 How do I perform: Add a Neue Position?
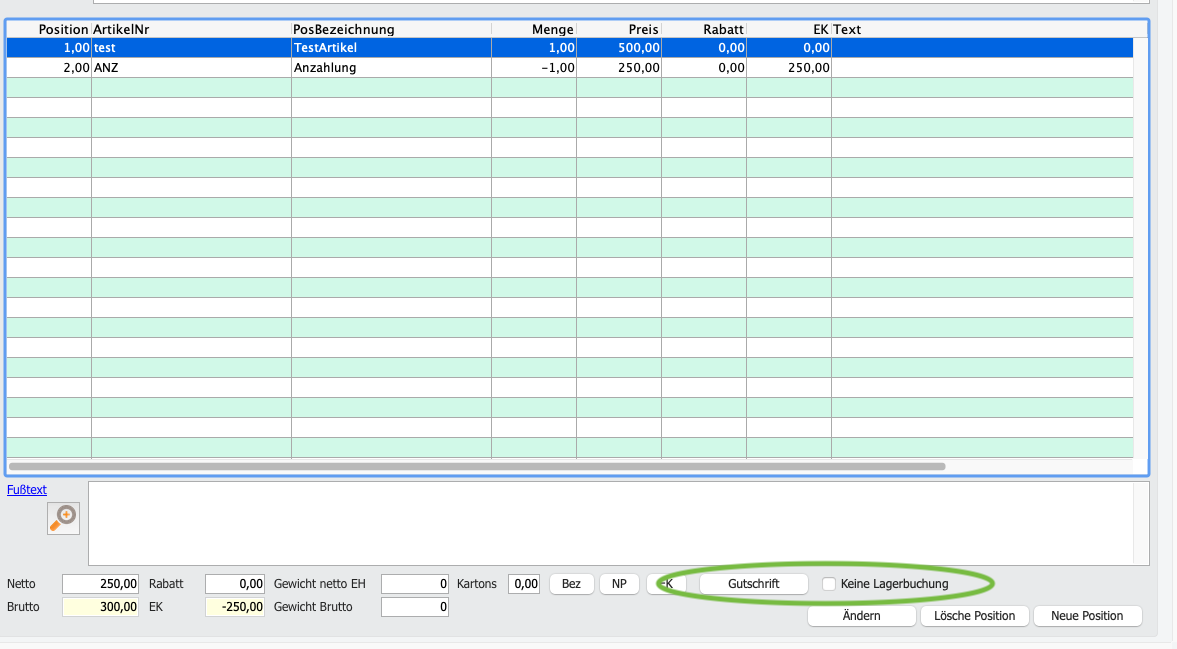[x=1087, y=616]
